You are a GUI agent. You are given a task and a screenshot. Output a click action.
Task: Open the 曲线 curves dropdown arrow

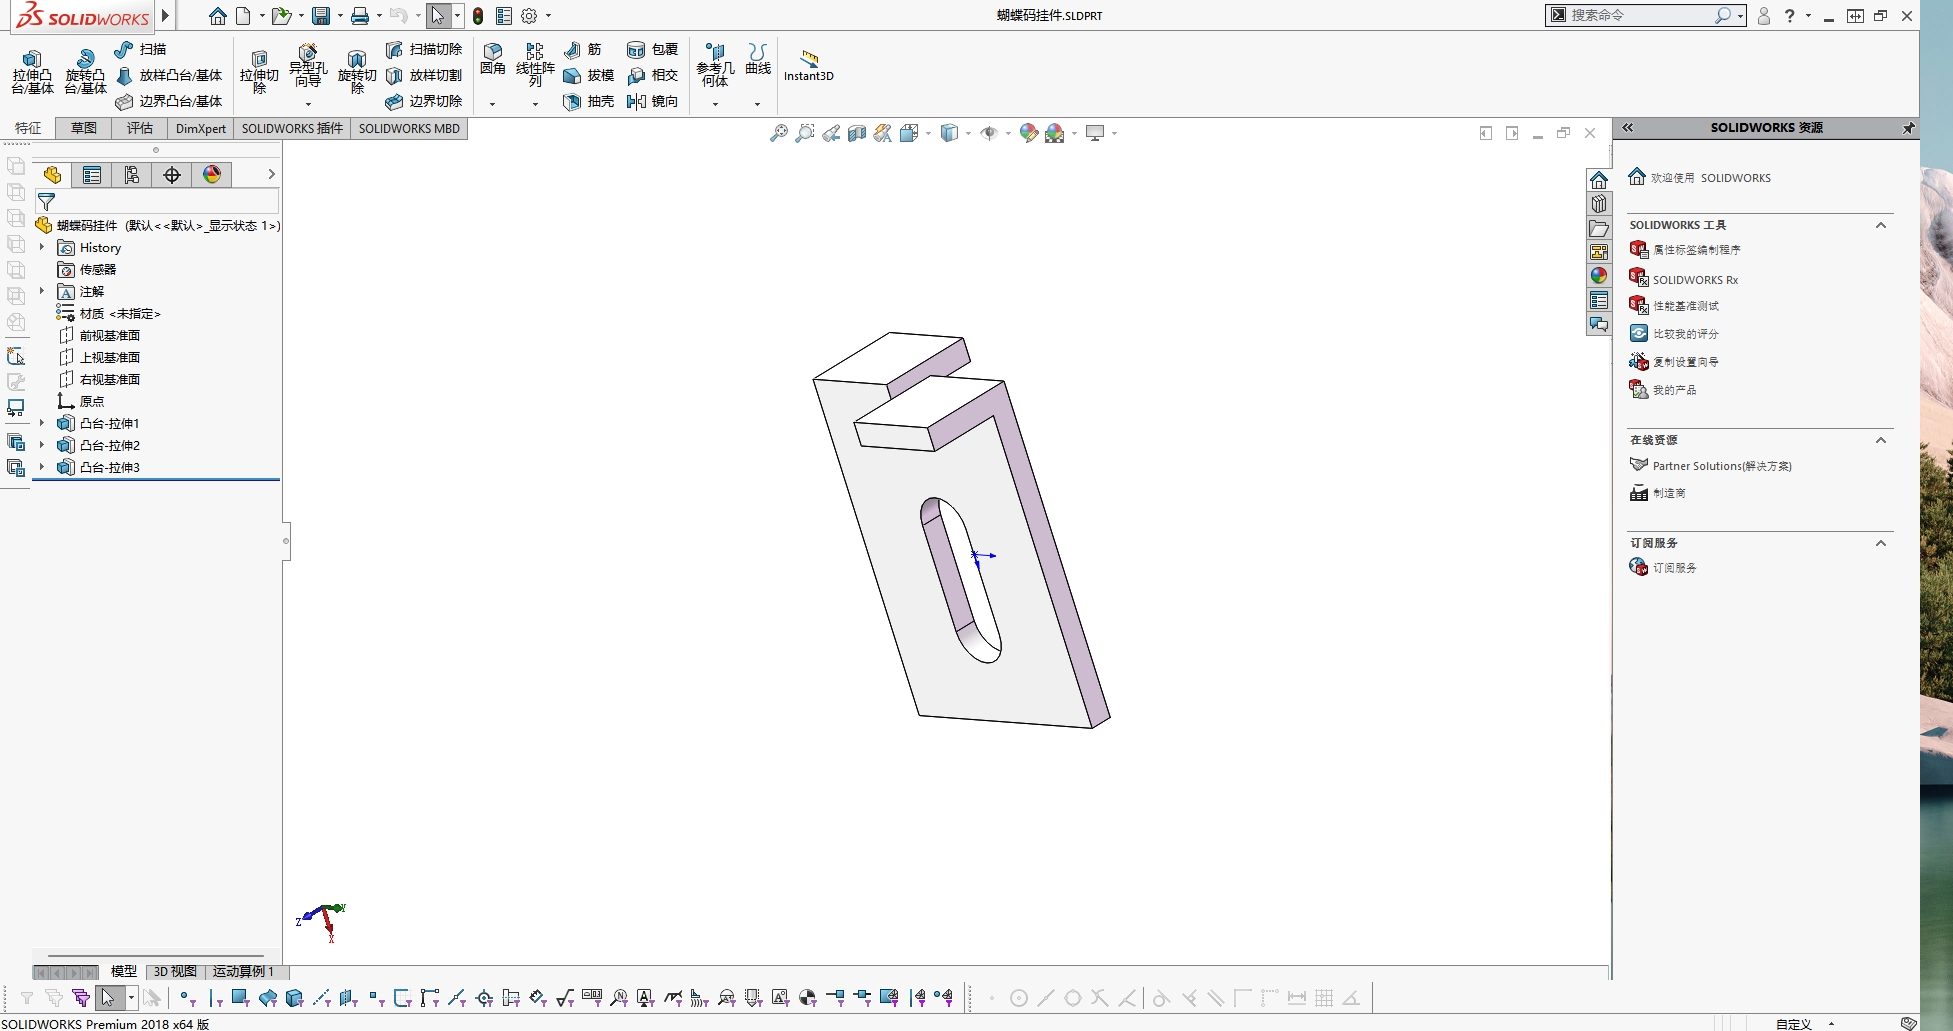[x=757, y=104]
